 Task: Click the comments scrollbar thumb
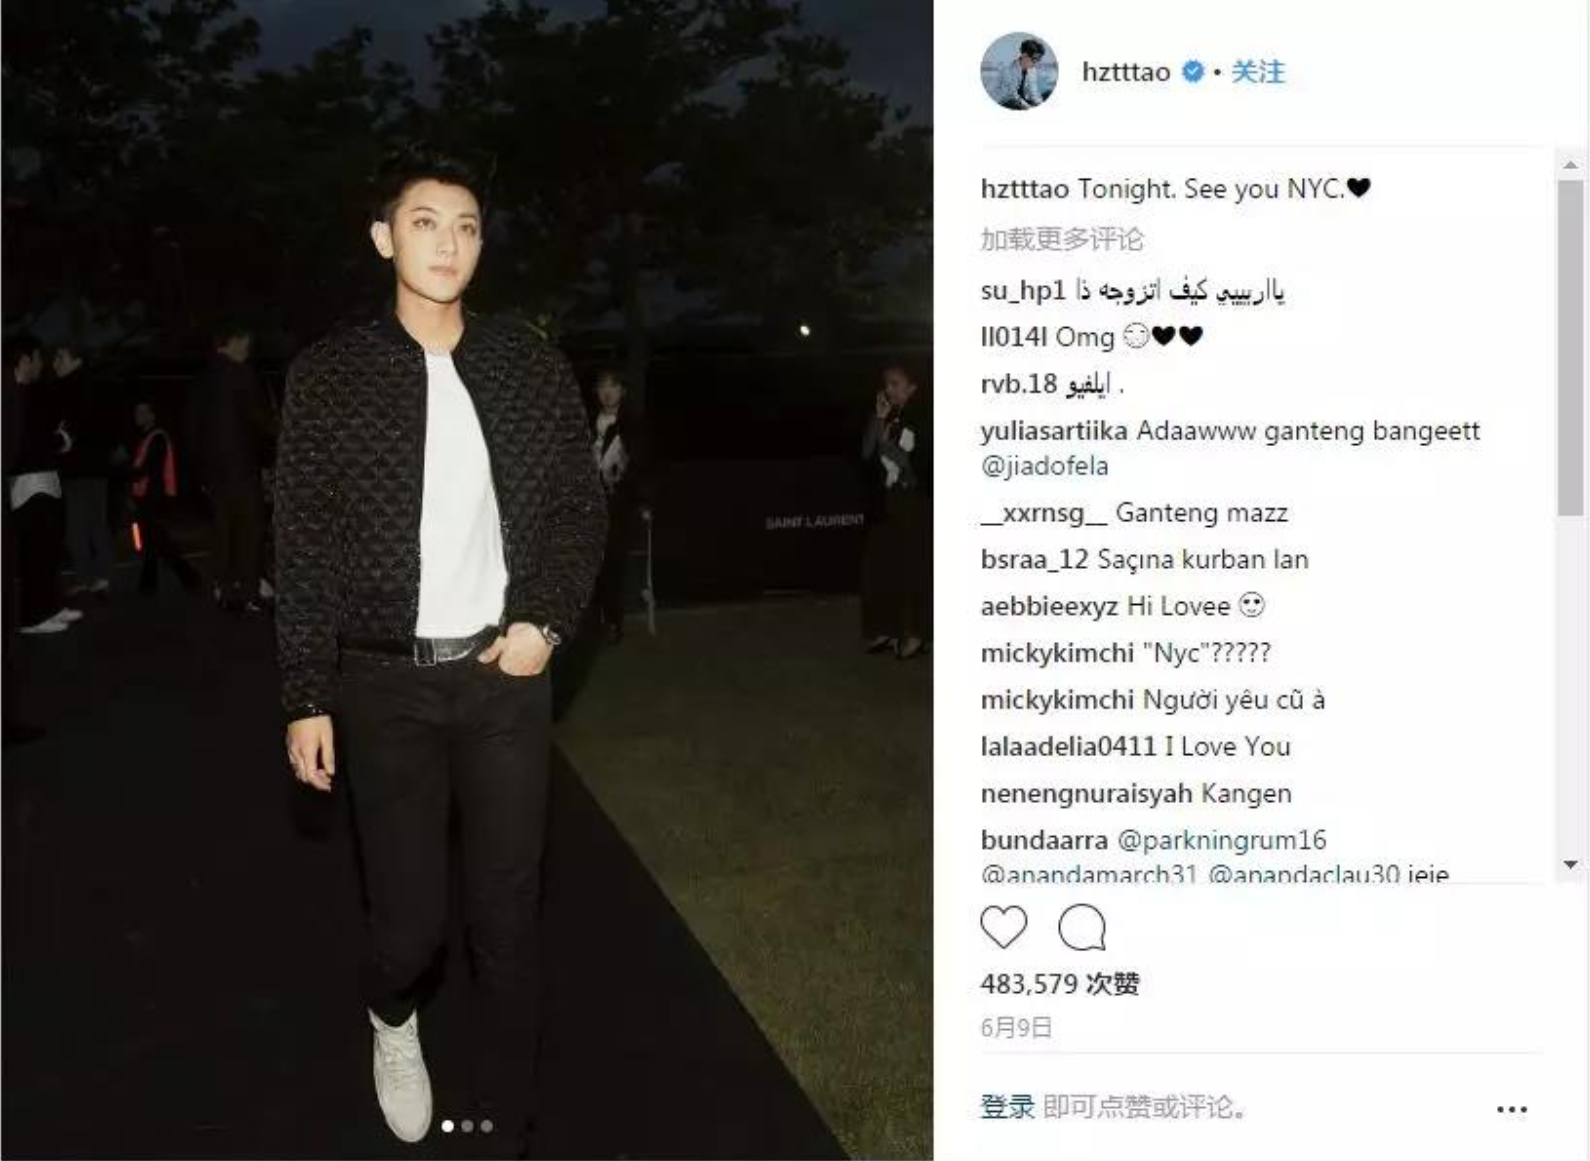(x=1570, y=347)
